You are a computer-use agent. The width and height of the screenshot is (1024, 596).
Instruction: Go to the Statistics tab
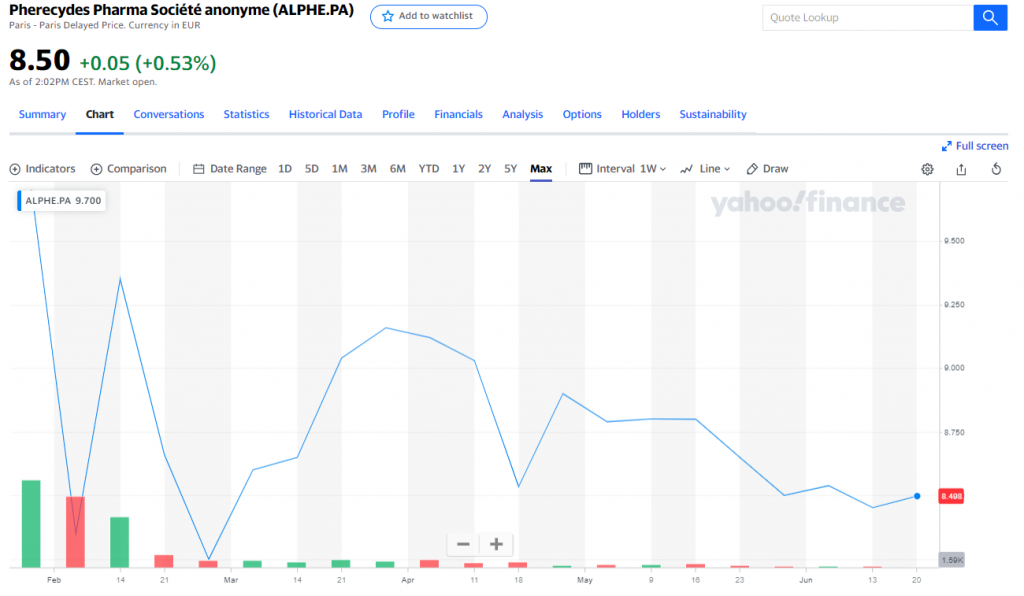(246, 114)
